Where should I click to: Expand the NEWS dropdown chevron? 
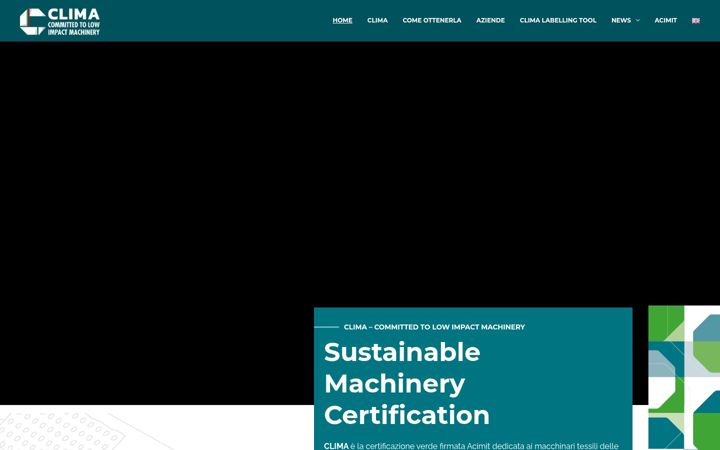pyautogui.click(x=637, y=20)
